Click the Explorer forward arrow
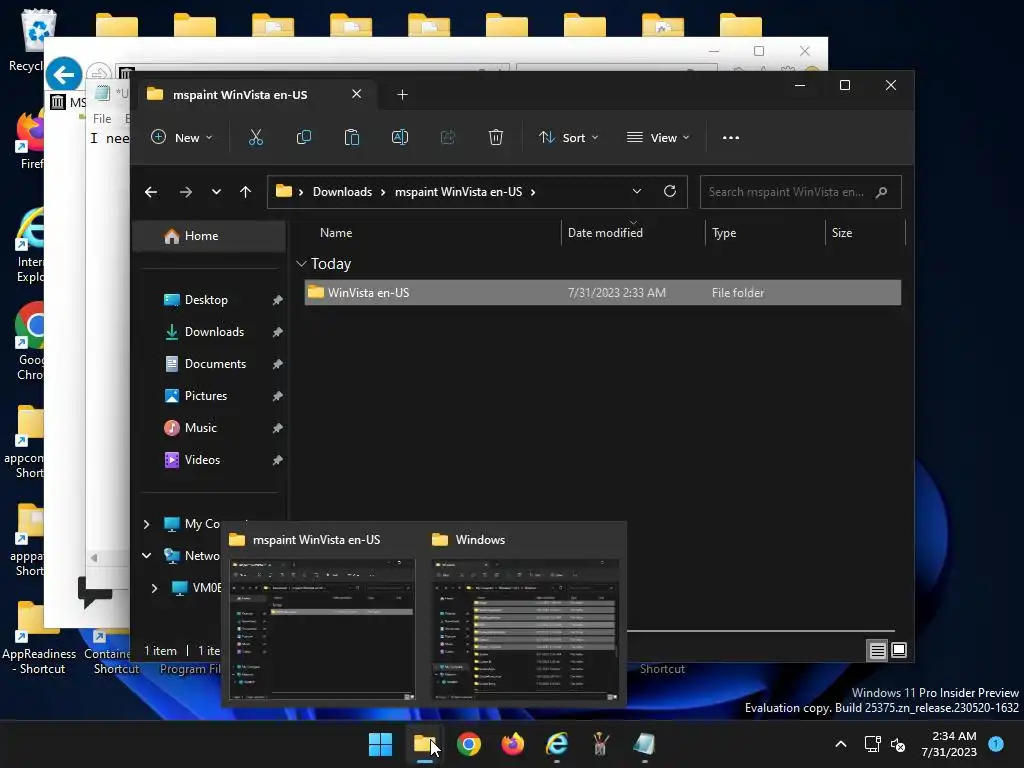The image size is (1024, 768). coord(185,192)
